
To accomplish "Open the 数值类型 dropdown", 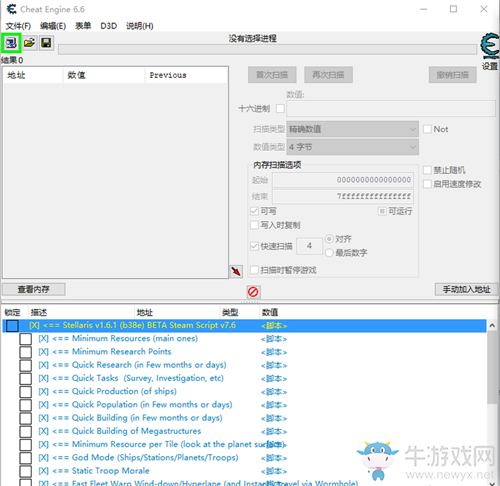I will click(x=352, y=147).
